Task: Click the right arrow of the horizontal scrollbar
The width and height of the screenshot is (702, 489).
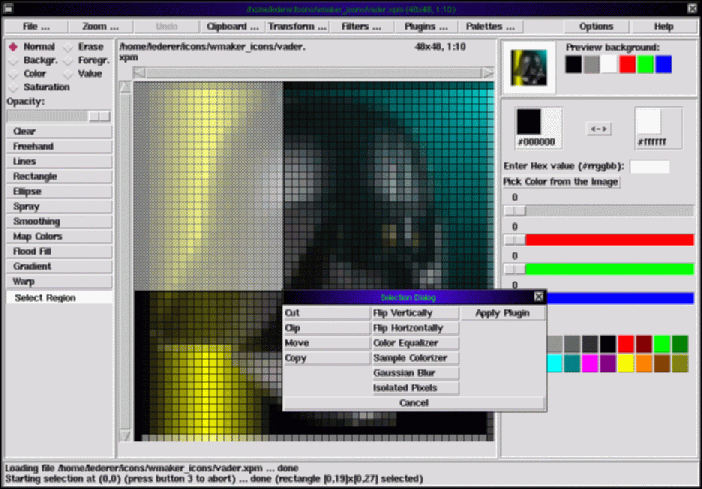Action: click(488, 72)
